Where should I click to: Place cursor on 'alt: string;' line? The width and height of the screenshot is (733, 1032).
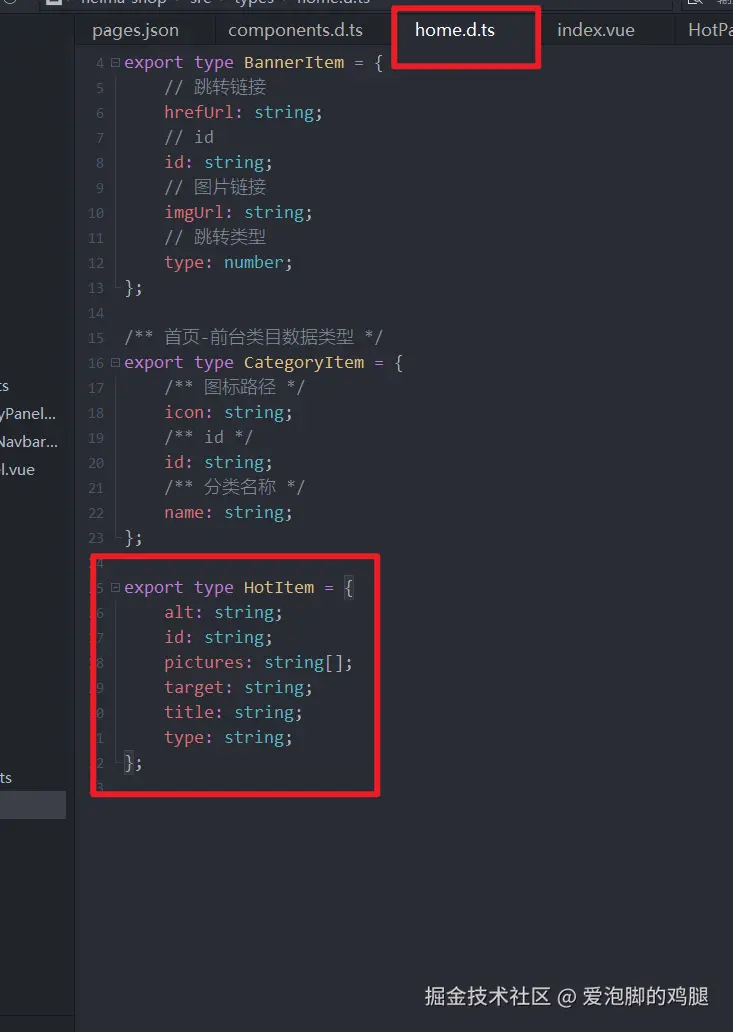click(224, 613)
